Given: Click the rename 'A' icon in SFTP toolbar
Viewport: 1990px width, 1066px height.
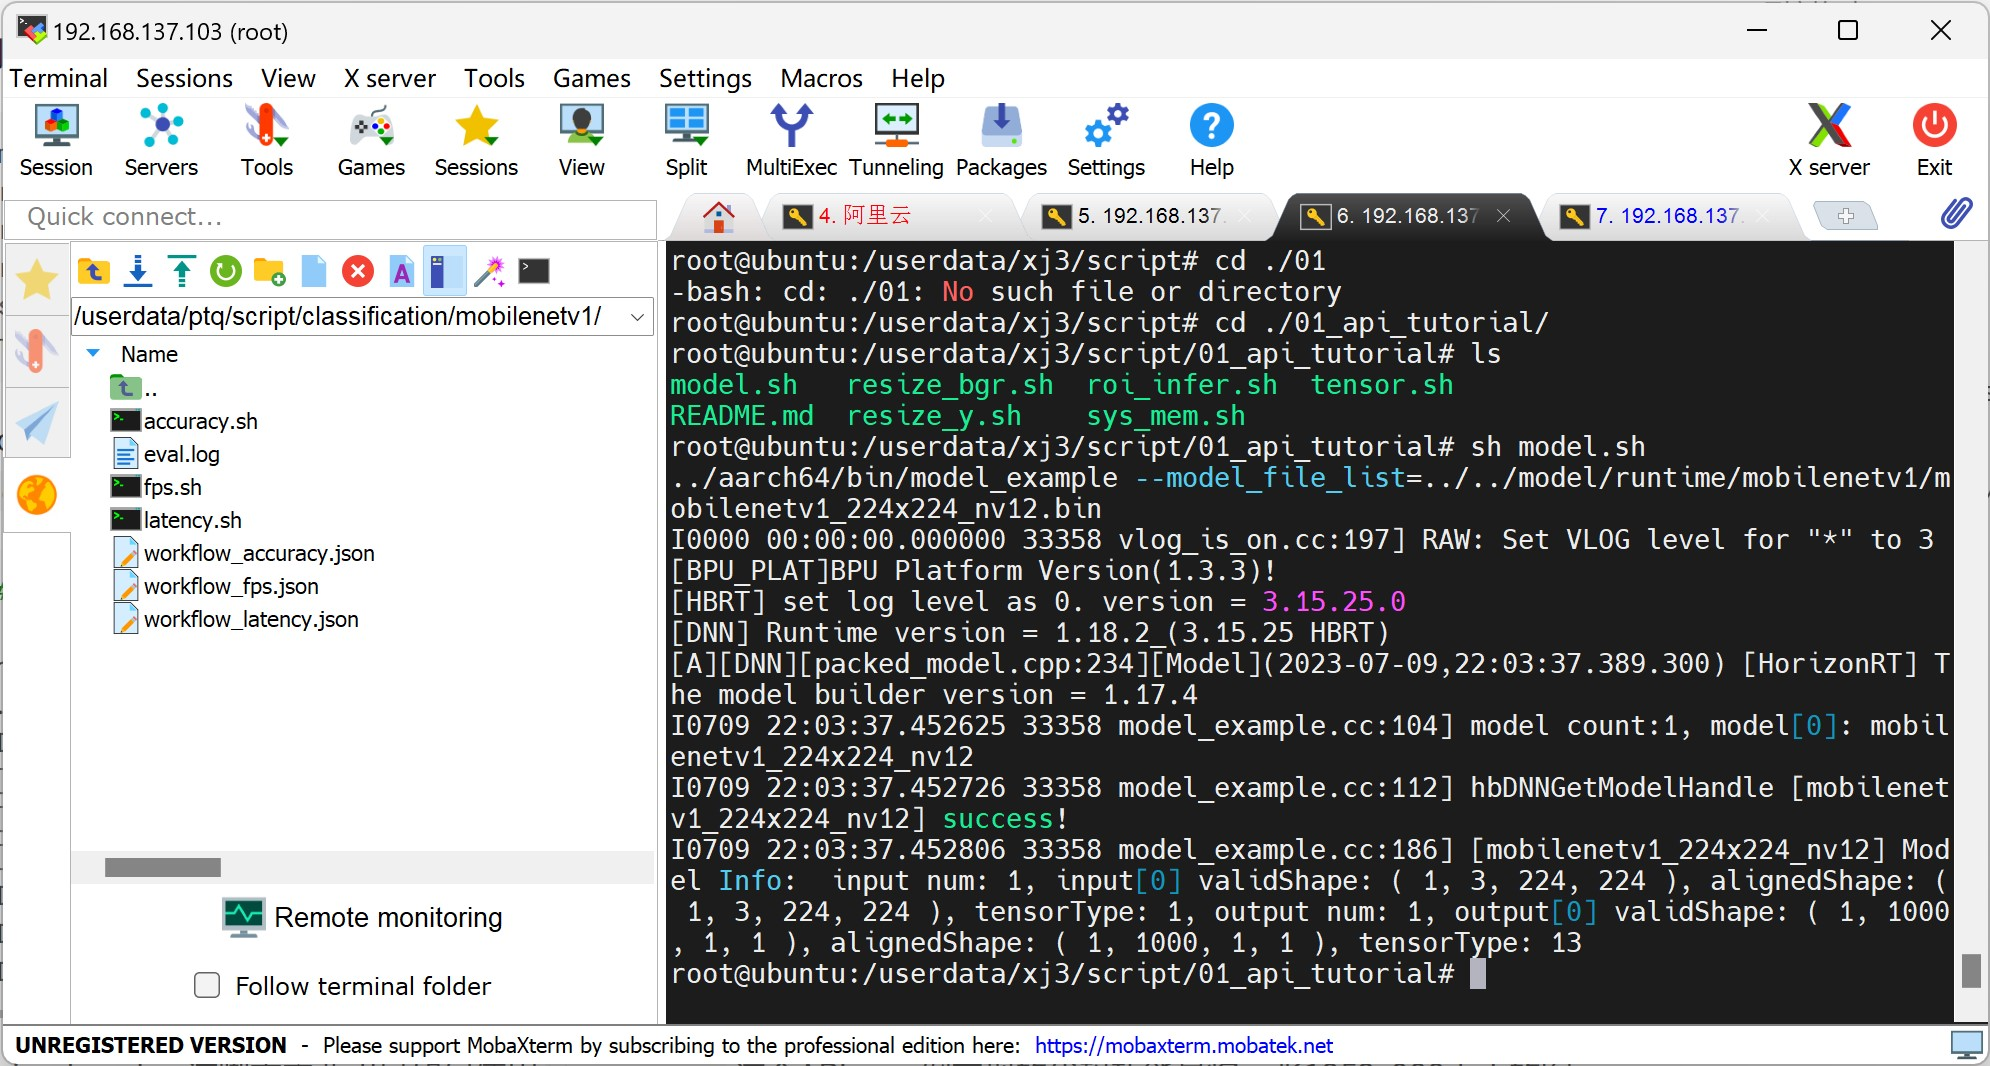Looking at the screenshot, I should 402,271.
